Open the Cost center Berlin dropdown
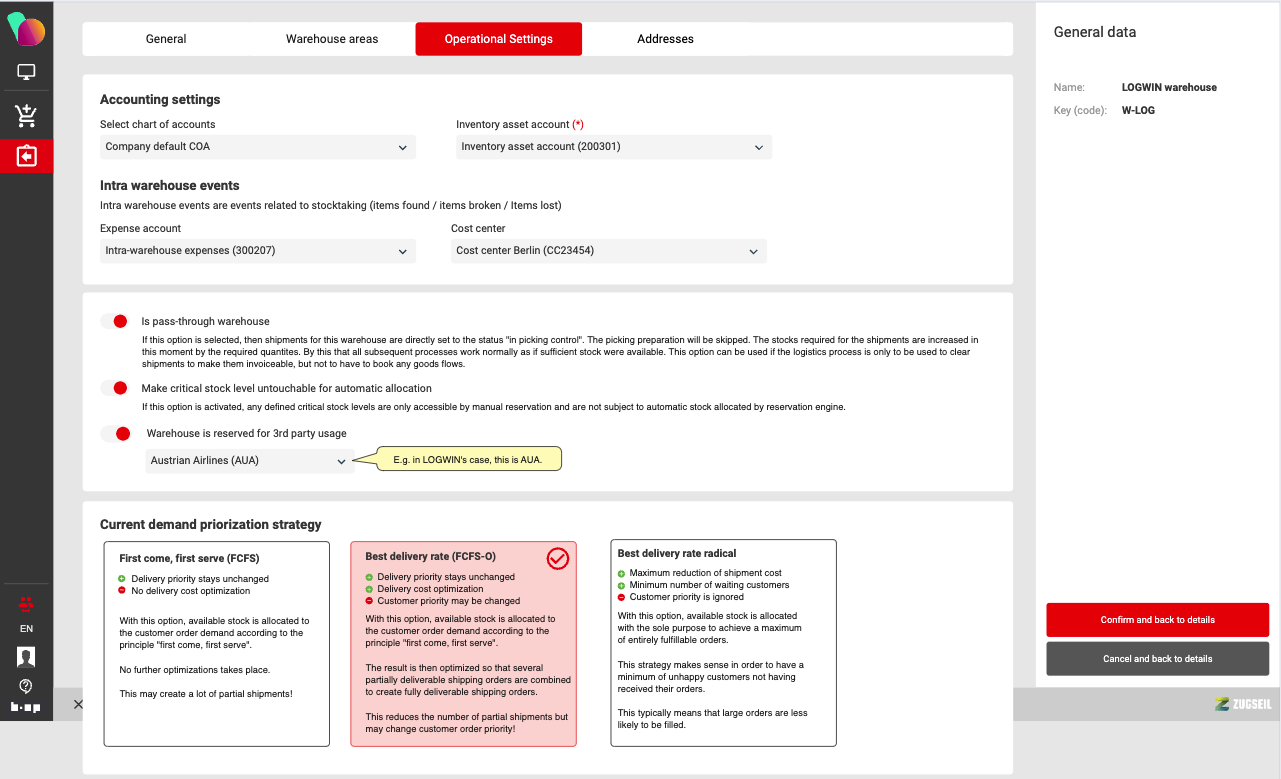This screenshot has width=1281, height=779. [608, 251]
